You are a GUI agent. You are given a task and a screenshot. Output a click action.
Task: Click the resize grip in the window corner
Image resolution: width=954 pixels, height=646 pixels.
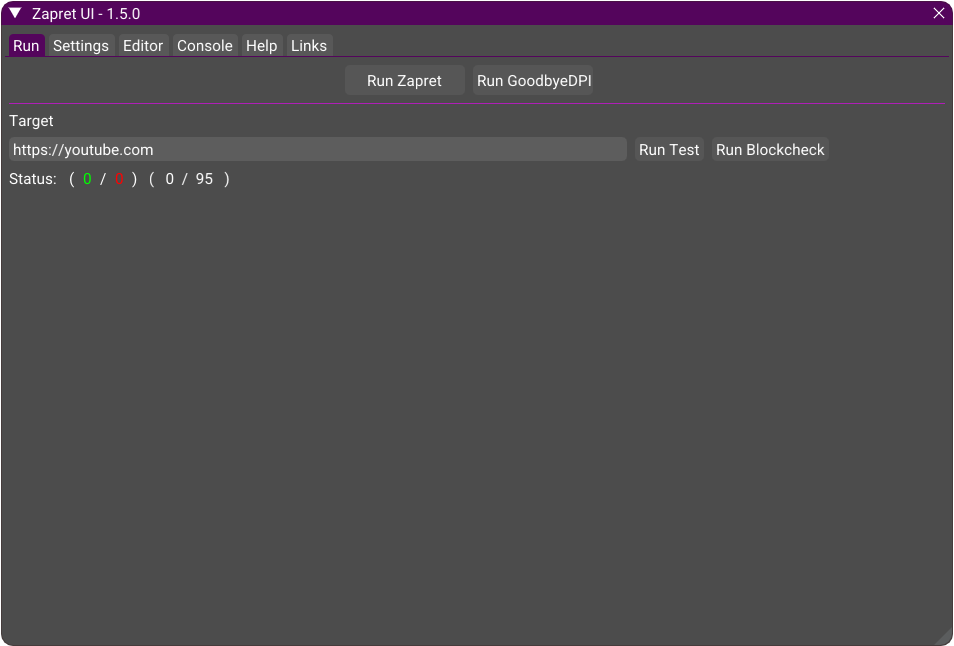click(x=943, y=636)
